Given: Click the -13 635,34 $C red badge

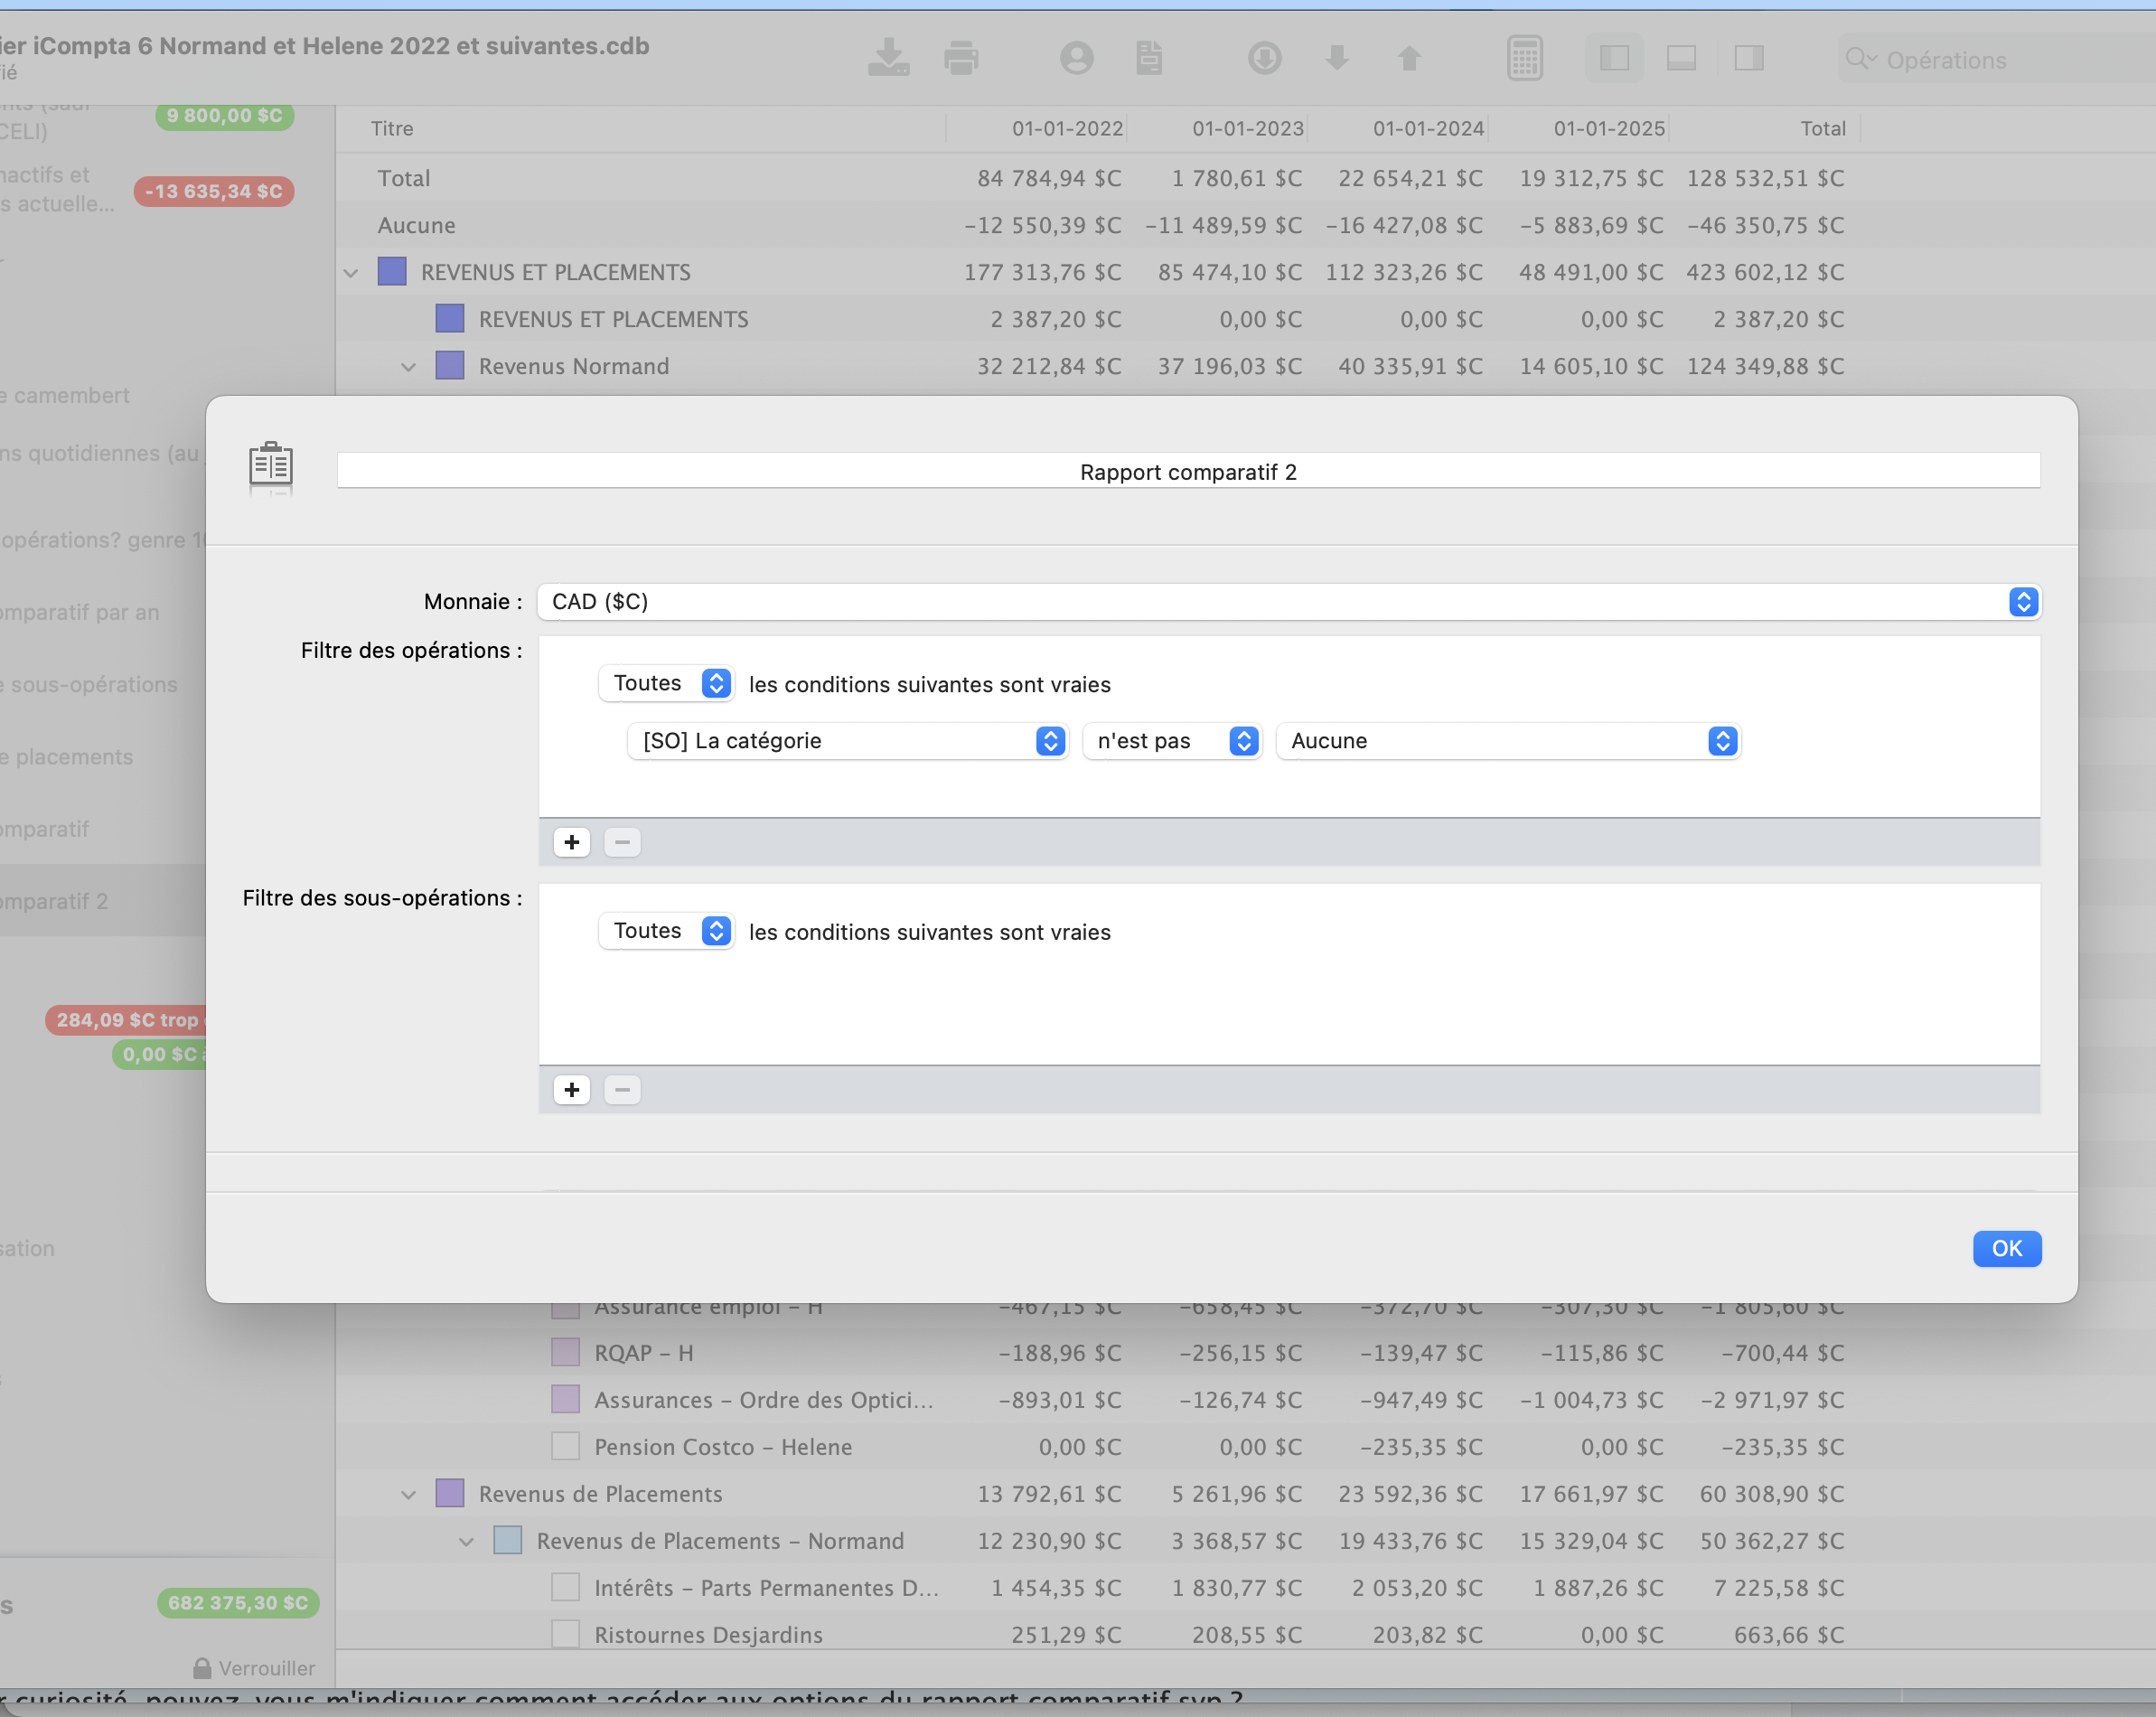Looking at the screenshot, I should (213, 191).
